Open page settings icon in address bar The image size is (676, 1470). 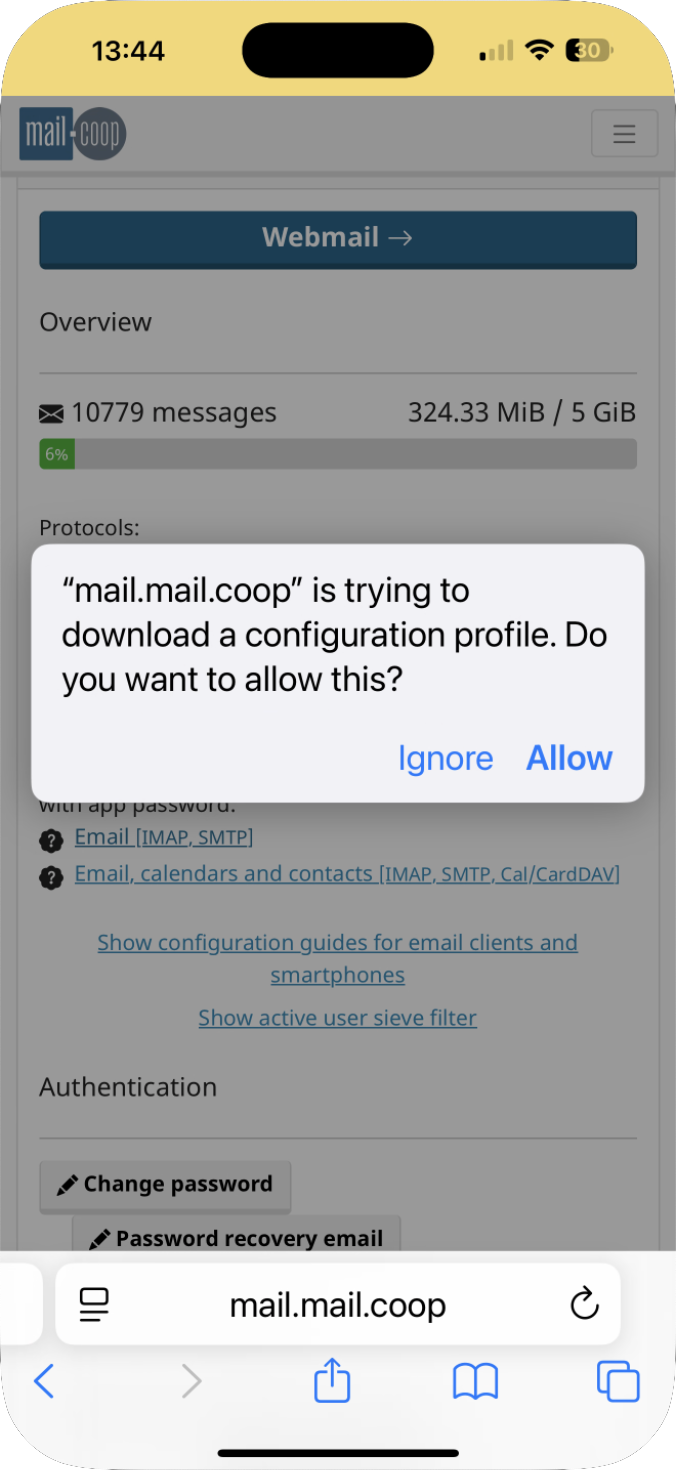pos(94,1304)
